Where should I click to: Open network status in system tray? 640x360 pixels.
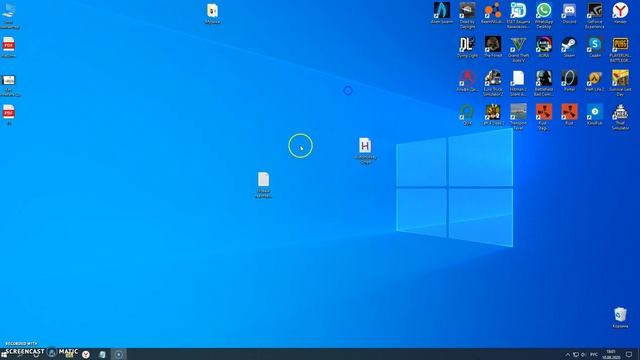pos(576,354)
